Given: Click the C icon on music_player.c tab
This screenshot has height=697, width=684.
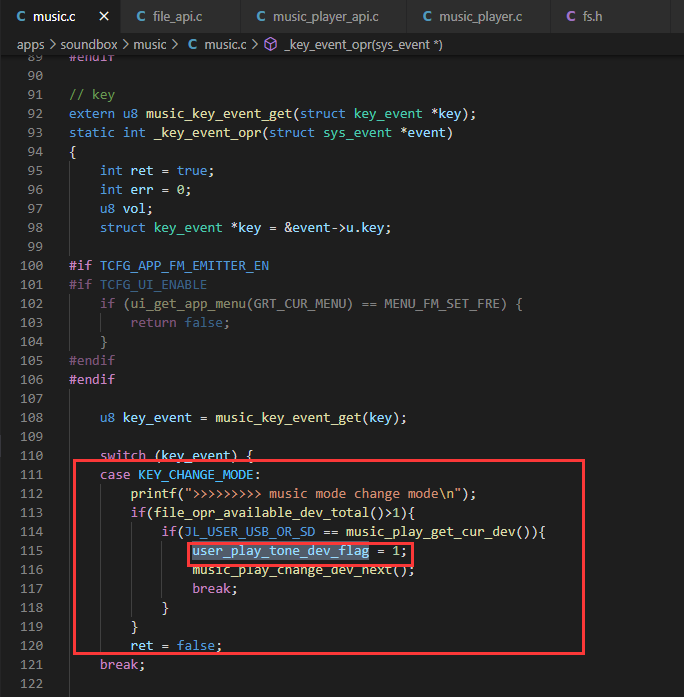Looking at the screenshot, I should pyautogui.click(x=427, y=16).
